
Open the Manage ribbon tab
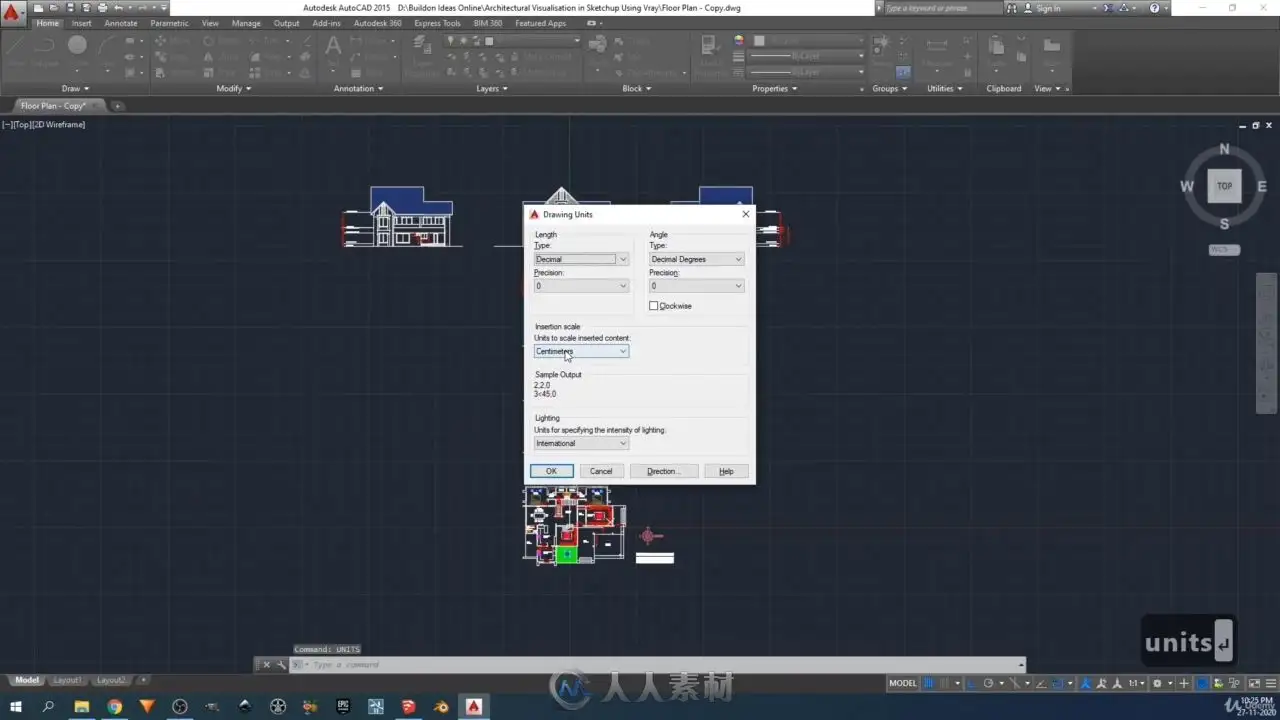click(246, 23)
